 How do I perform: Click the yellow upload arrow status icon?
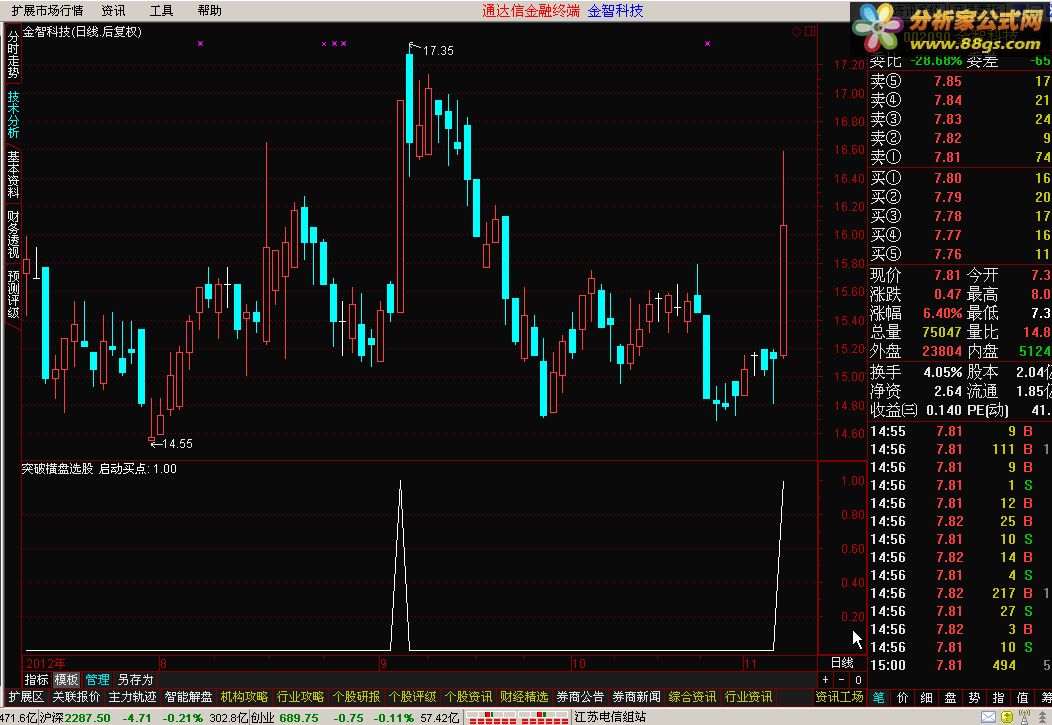pos(1007,717)
